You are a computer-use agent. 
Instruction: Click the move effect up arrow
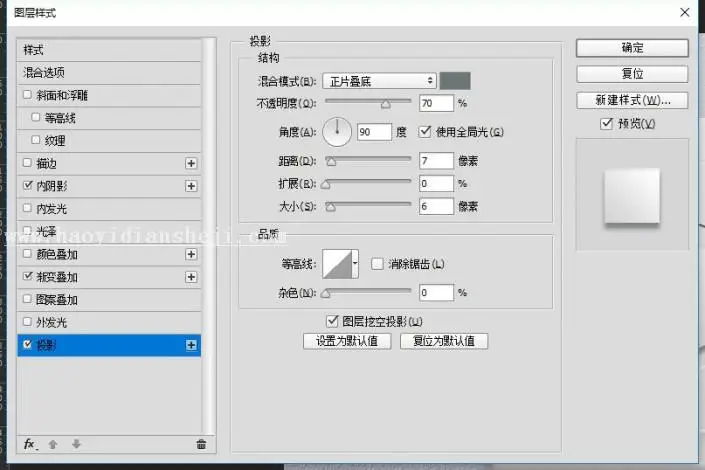[x=53, y=444]
